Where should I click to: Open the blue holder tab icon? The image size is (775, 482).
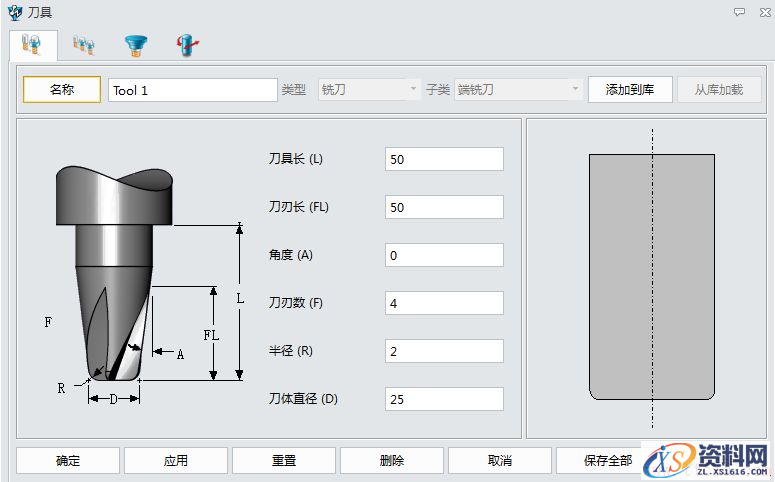(x=136, y=45)
